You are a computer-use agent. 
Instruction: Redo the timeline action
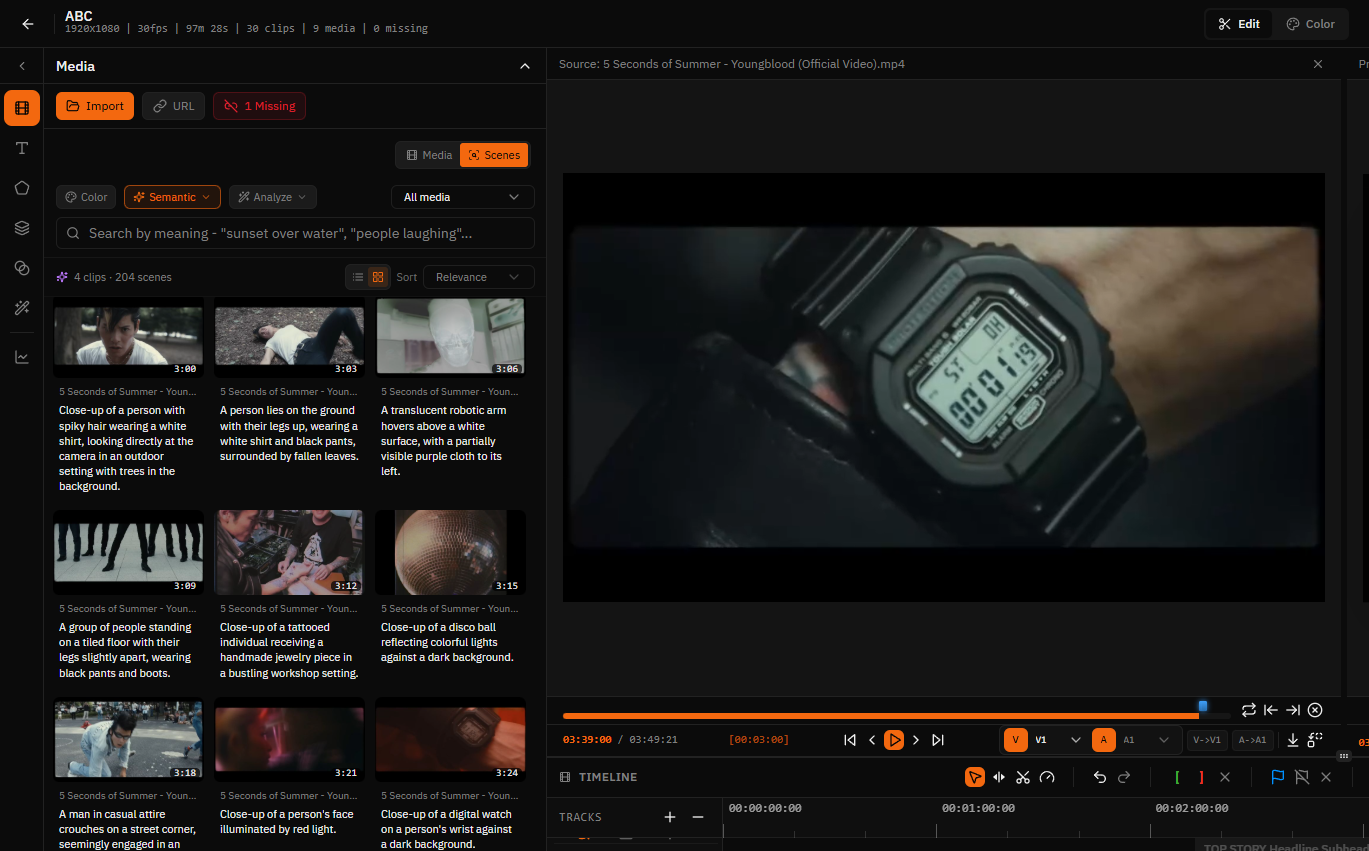tap(1124, 777)
